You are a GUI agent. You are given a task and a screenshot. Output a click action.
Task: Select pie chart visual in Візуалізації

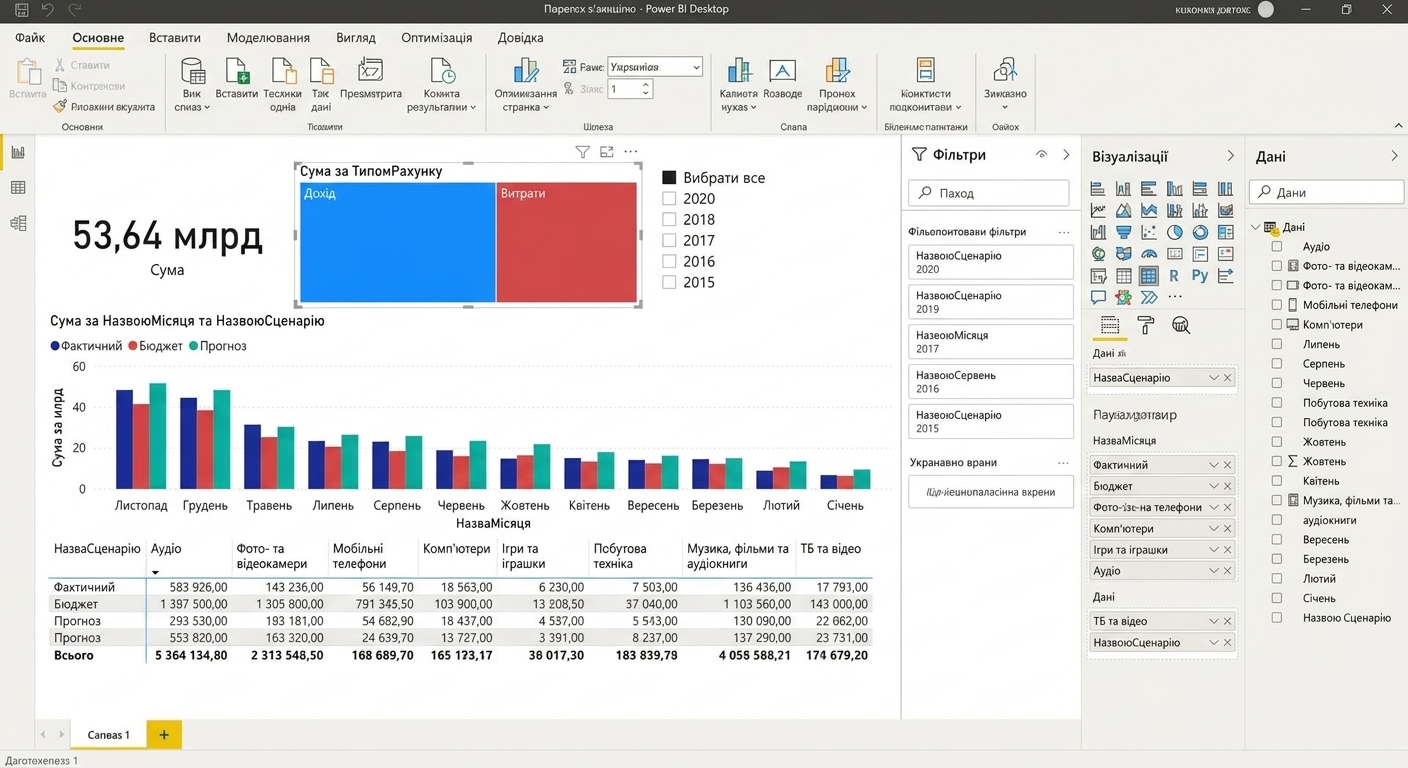(1175, 232)
